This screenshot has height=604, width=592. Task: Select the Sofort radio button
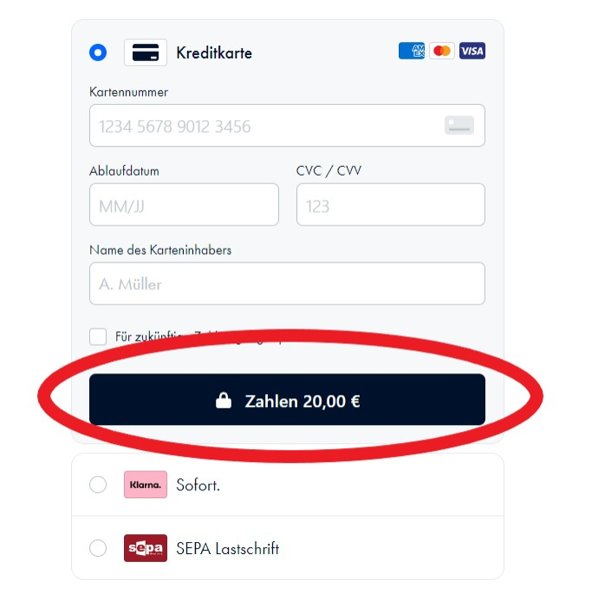pyautogui.click(x=98, y=485)
